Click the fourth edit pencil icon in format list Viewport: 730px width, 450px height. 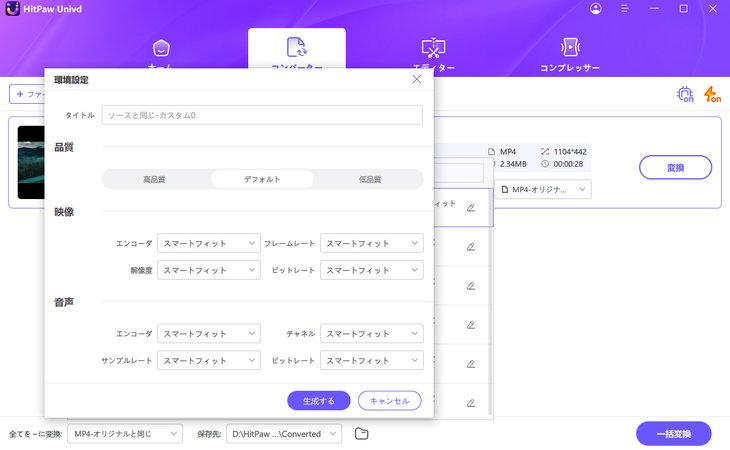[x=471, y=325]
